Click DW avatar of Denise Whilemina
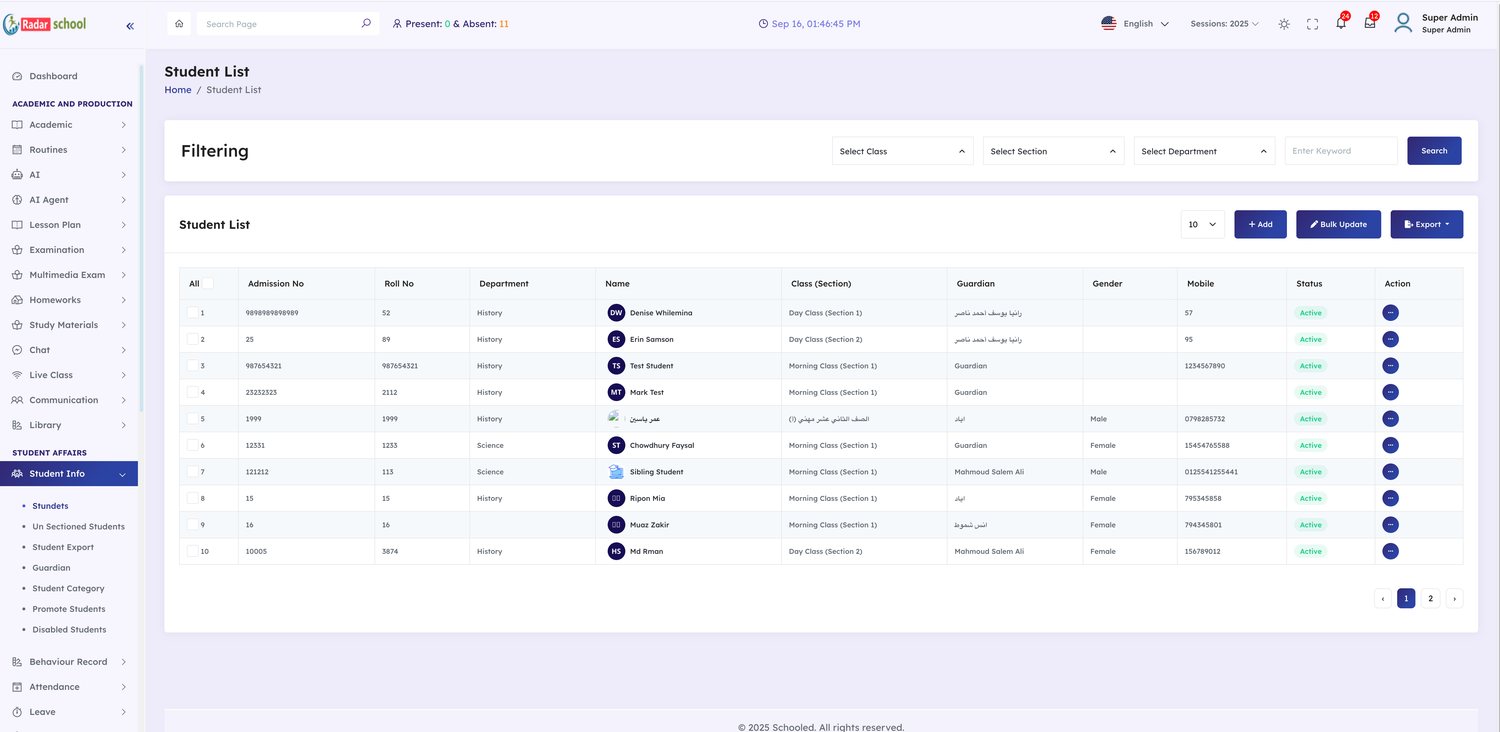Viewport: 1500px width, 732px height. point(616,313)
